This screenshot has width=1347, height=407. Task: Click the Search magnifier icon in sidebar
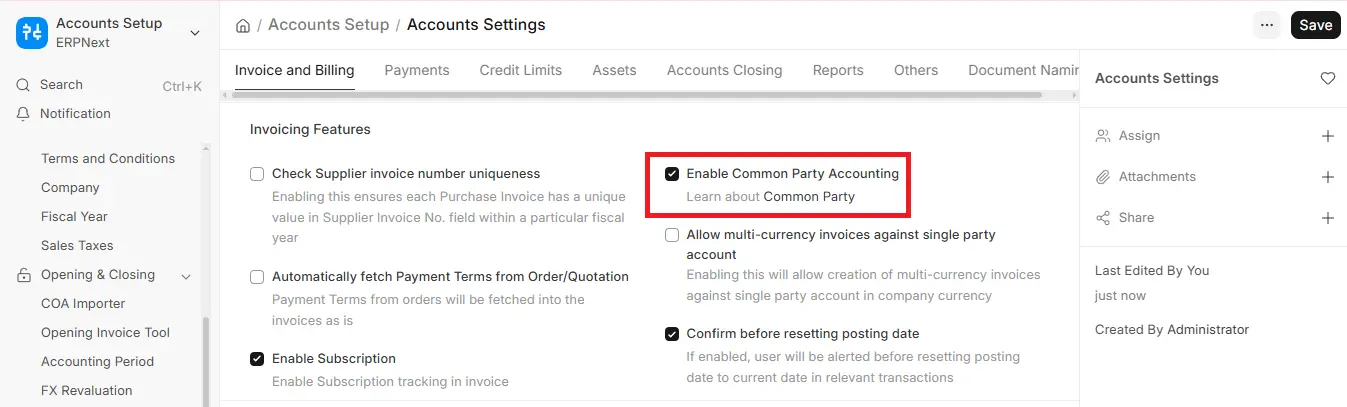[23, 85]
